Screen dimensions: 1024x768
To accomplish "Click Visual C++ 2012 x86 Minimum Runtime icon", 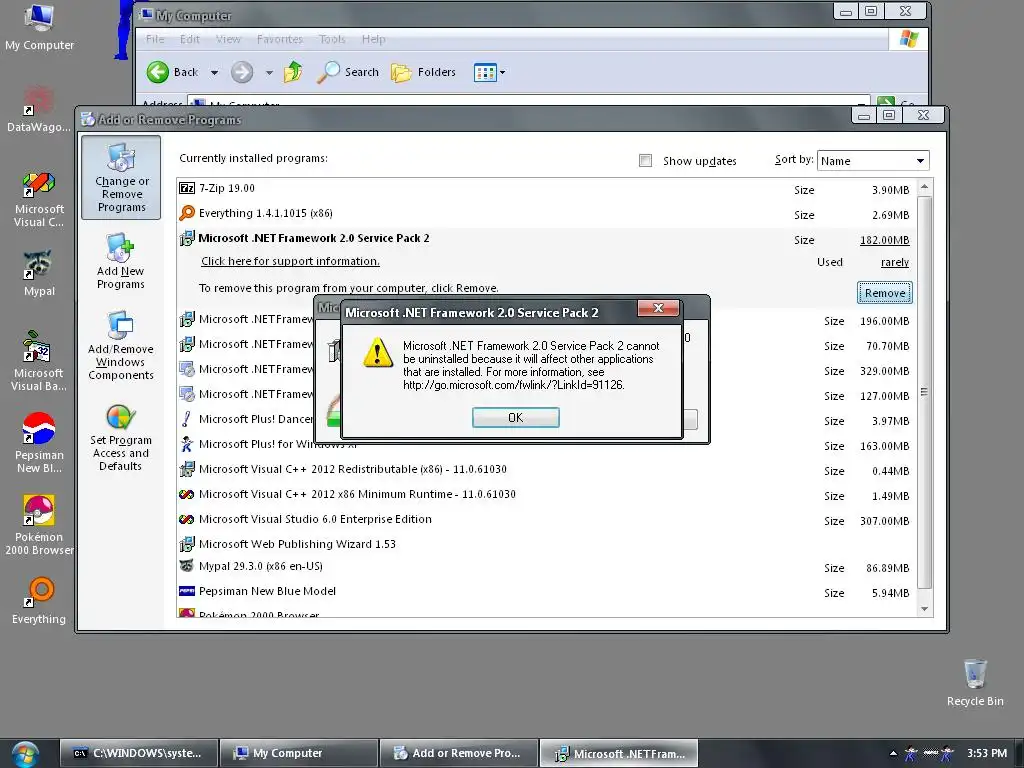I will (187, 494).
